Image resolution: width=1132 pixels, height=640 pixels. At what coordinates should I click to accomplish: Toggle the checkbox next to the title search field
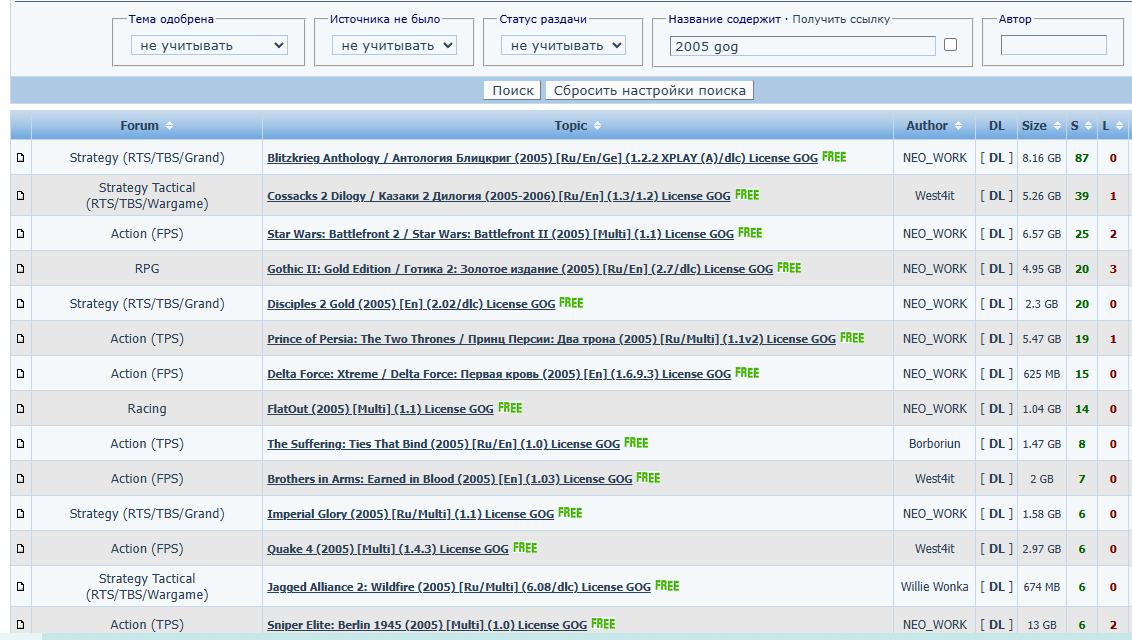pos(950,45)
